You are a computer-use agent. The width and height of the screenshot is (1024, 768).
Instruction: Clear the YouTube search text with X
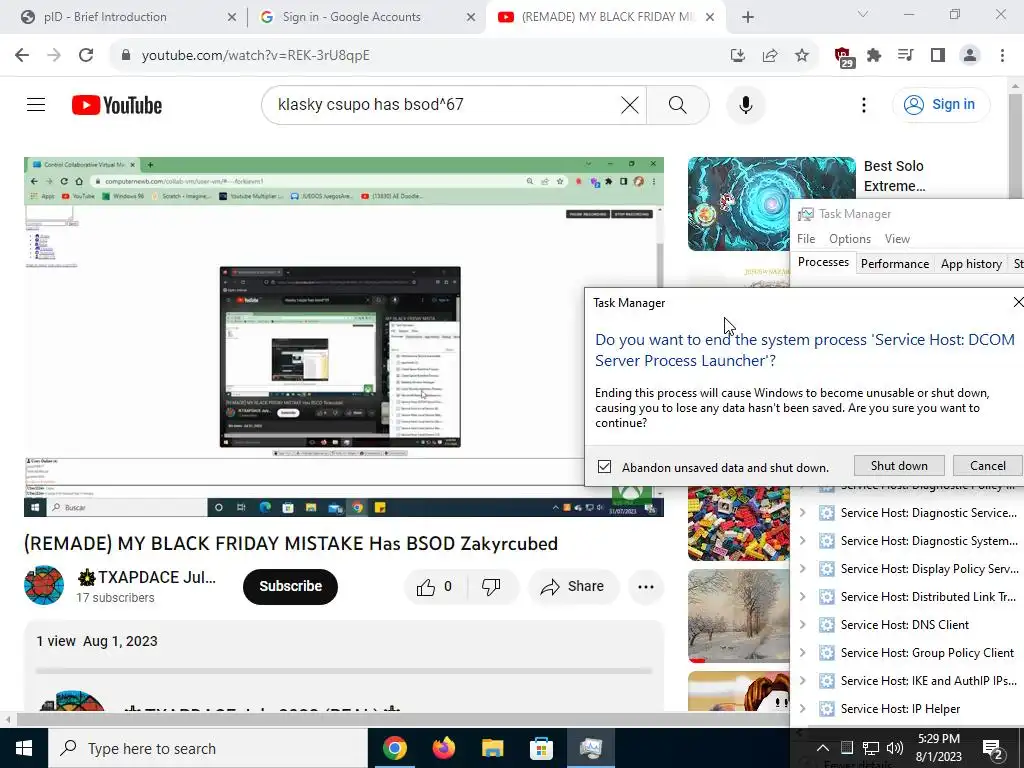click(x=630, y=104)
